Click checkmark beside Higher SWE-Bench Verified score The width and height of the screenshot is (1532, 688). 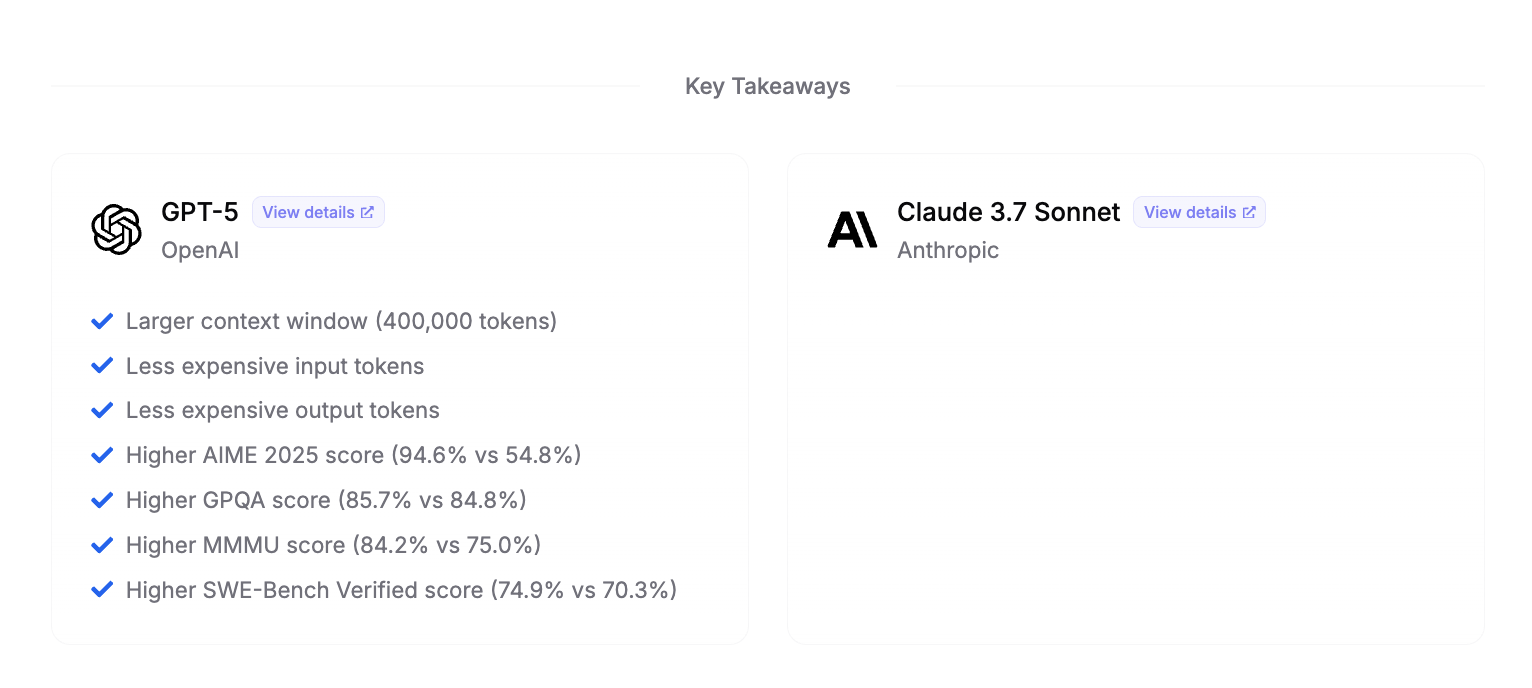coord(102,590)
